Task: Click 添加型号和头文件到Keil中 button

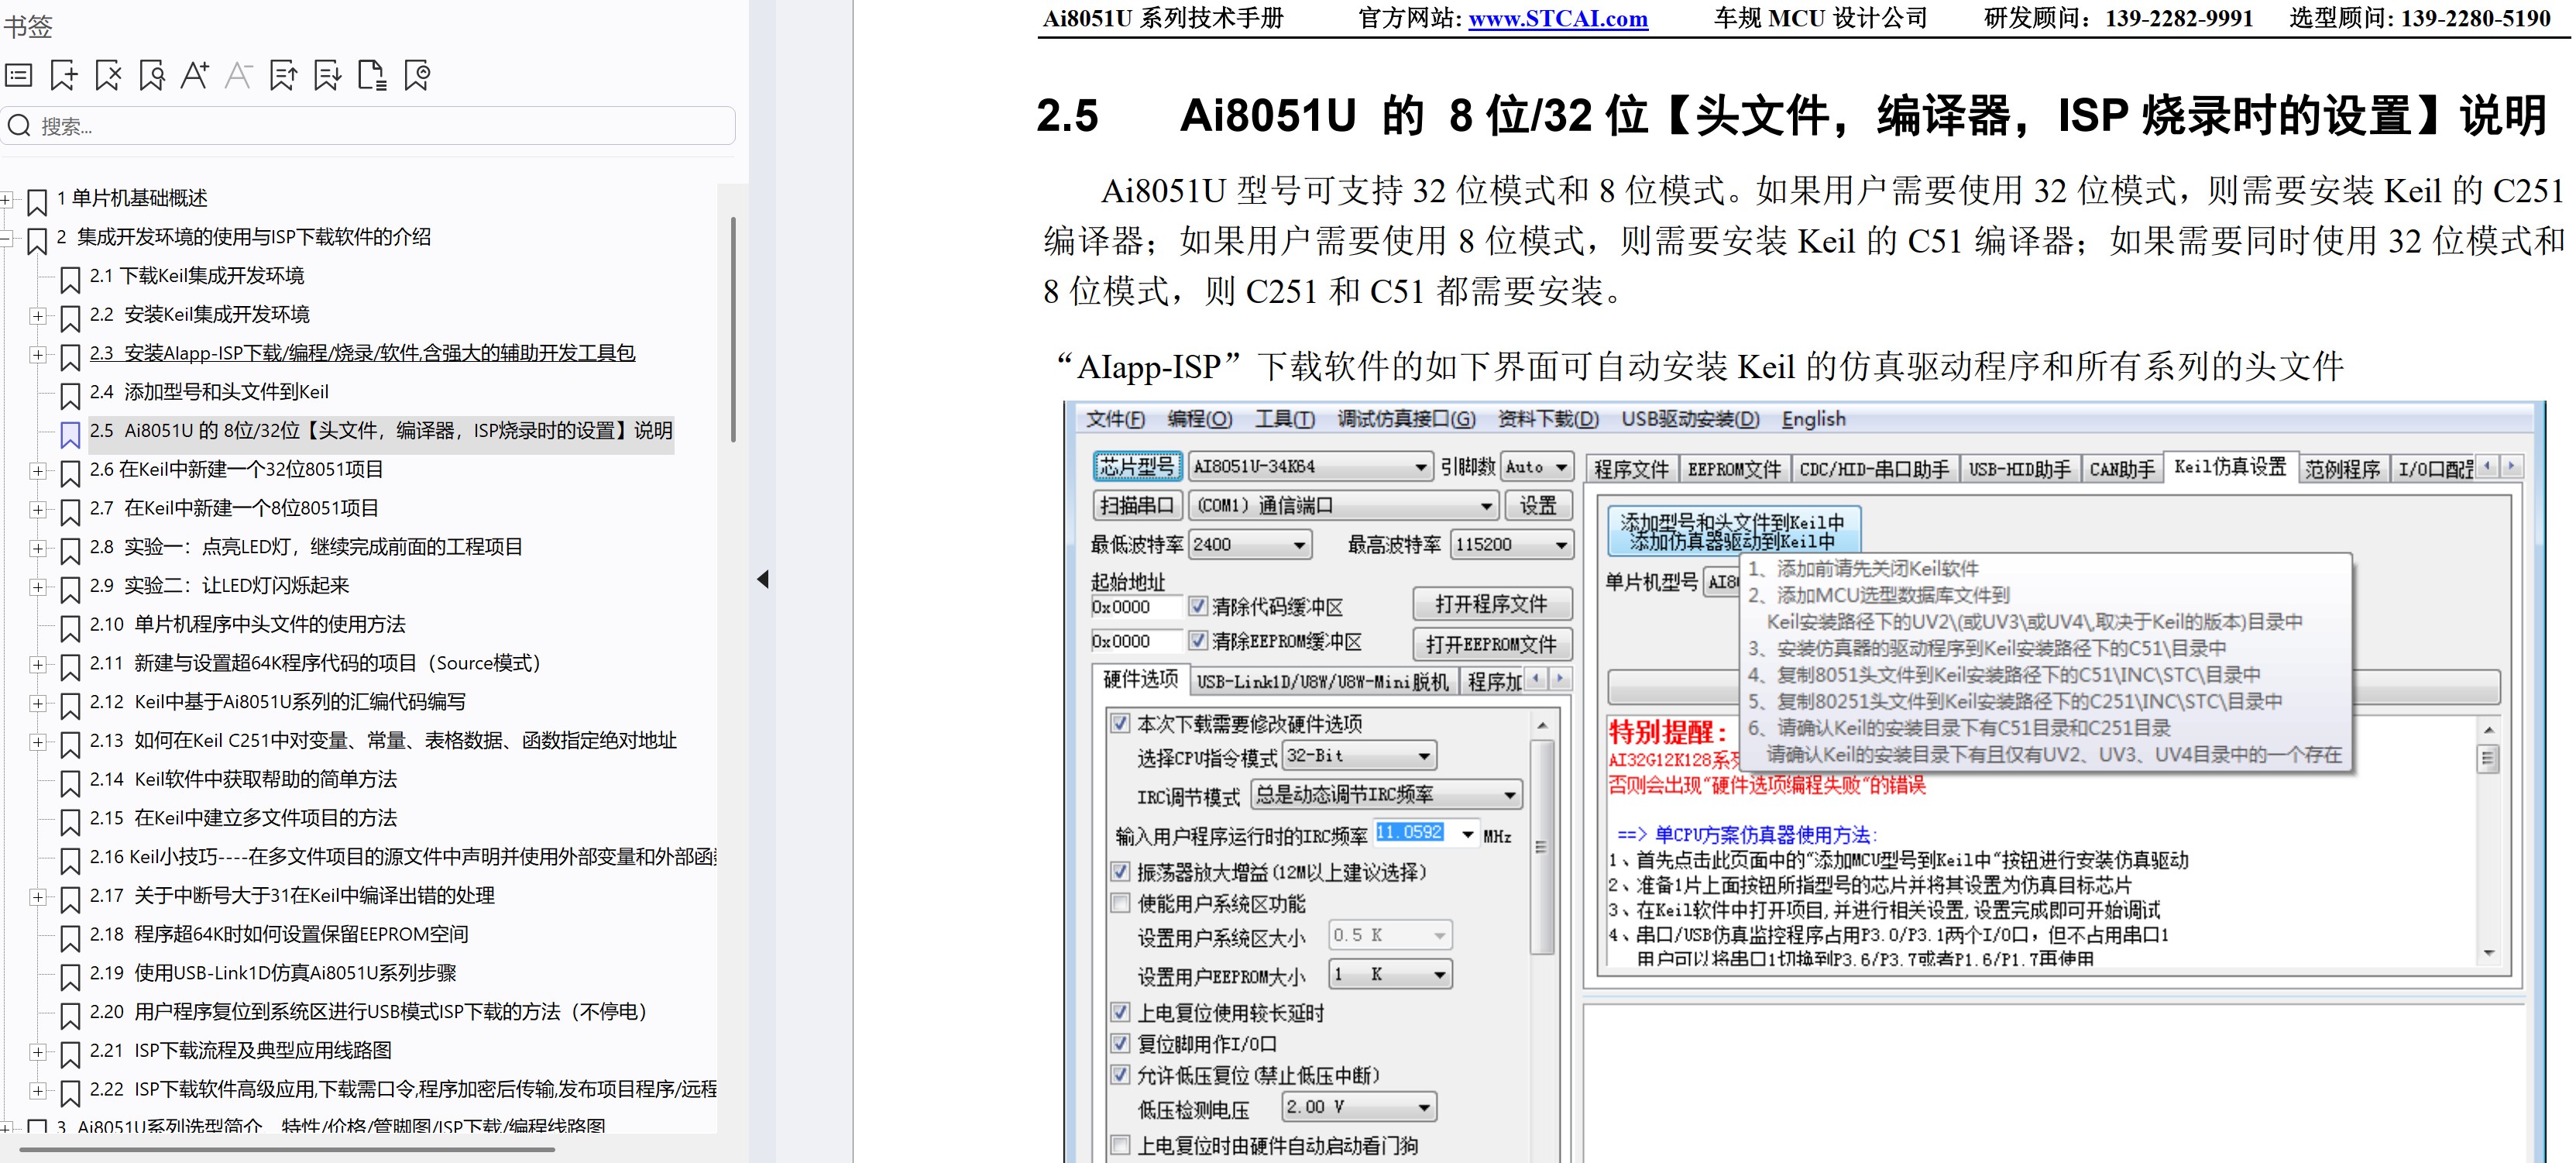Action: 1733,531
